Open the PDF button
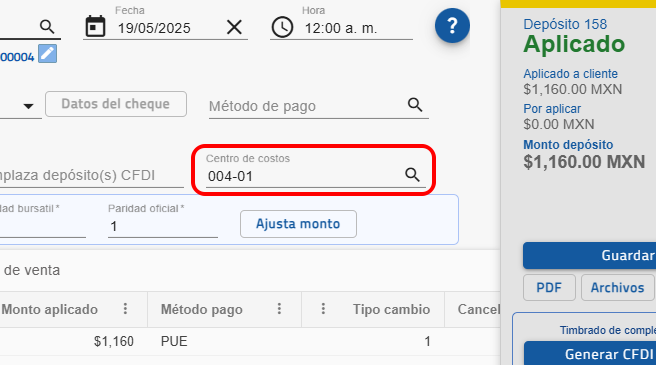This screenshot has width=656, height=365. [549, 288]
